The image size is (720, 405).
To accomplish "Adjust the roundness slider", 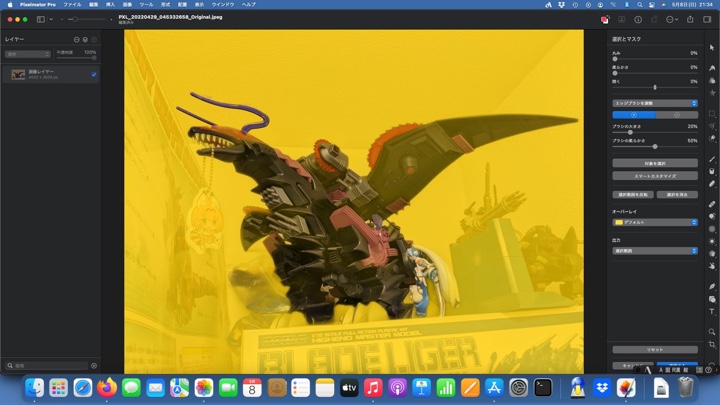I will (x=655, y=59).
